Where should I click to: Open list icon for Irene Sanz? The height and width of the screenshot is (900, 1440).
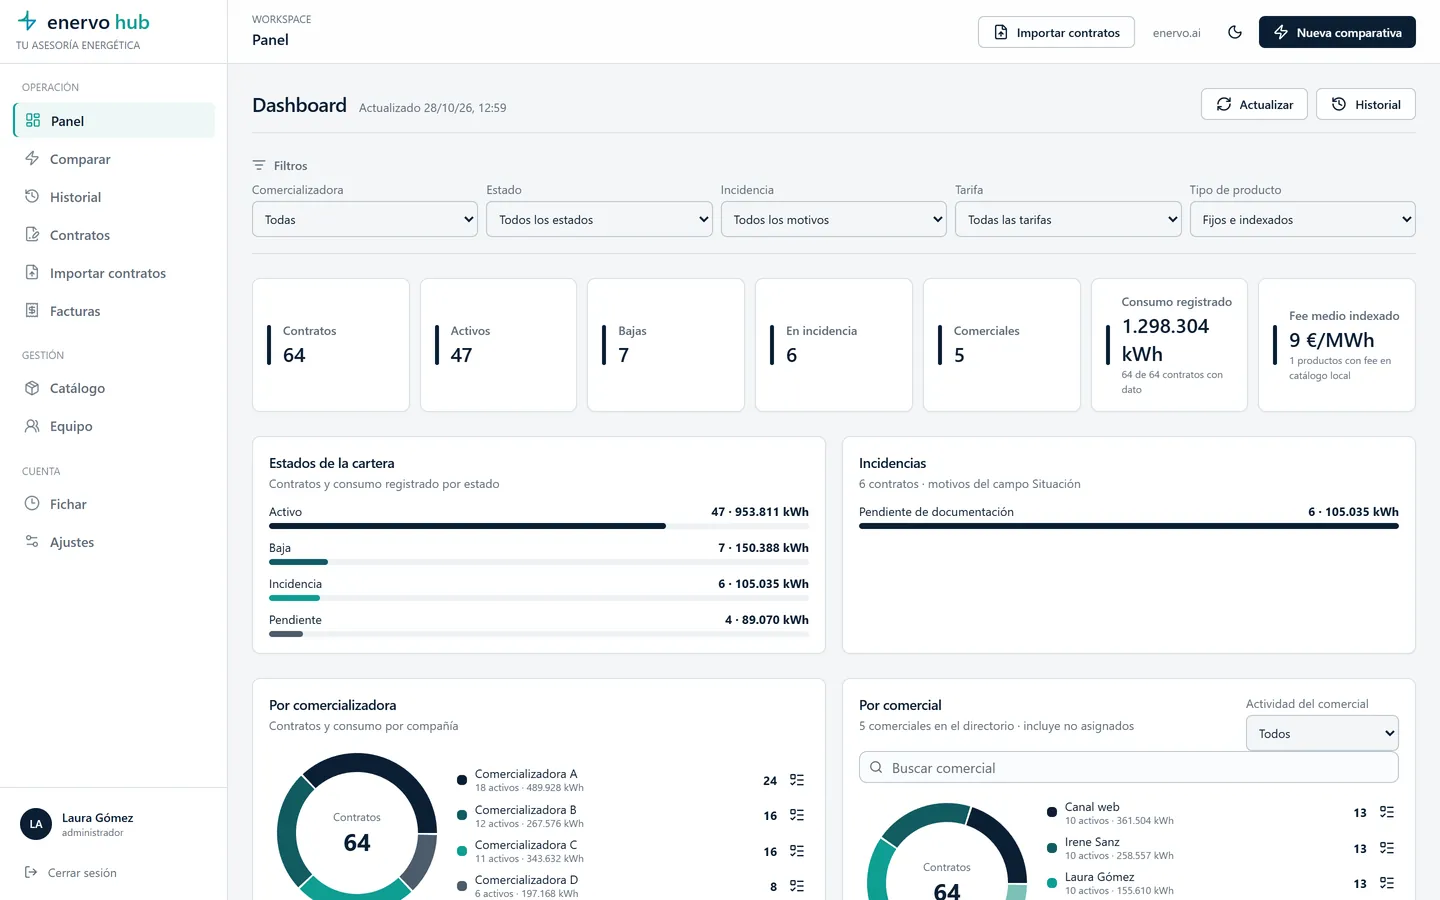[x=1387, y=848]
